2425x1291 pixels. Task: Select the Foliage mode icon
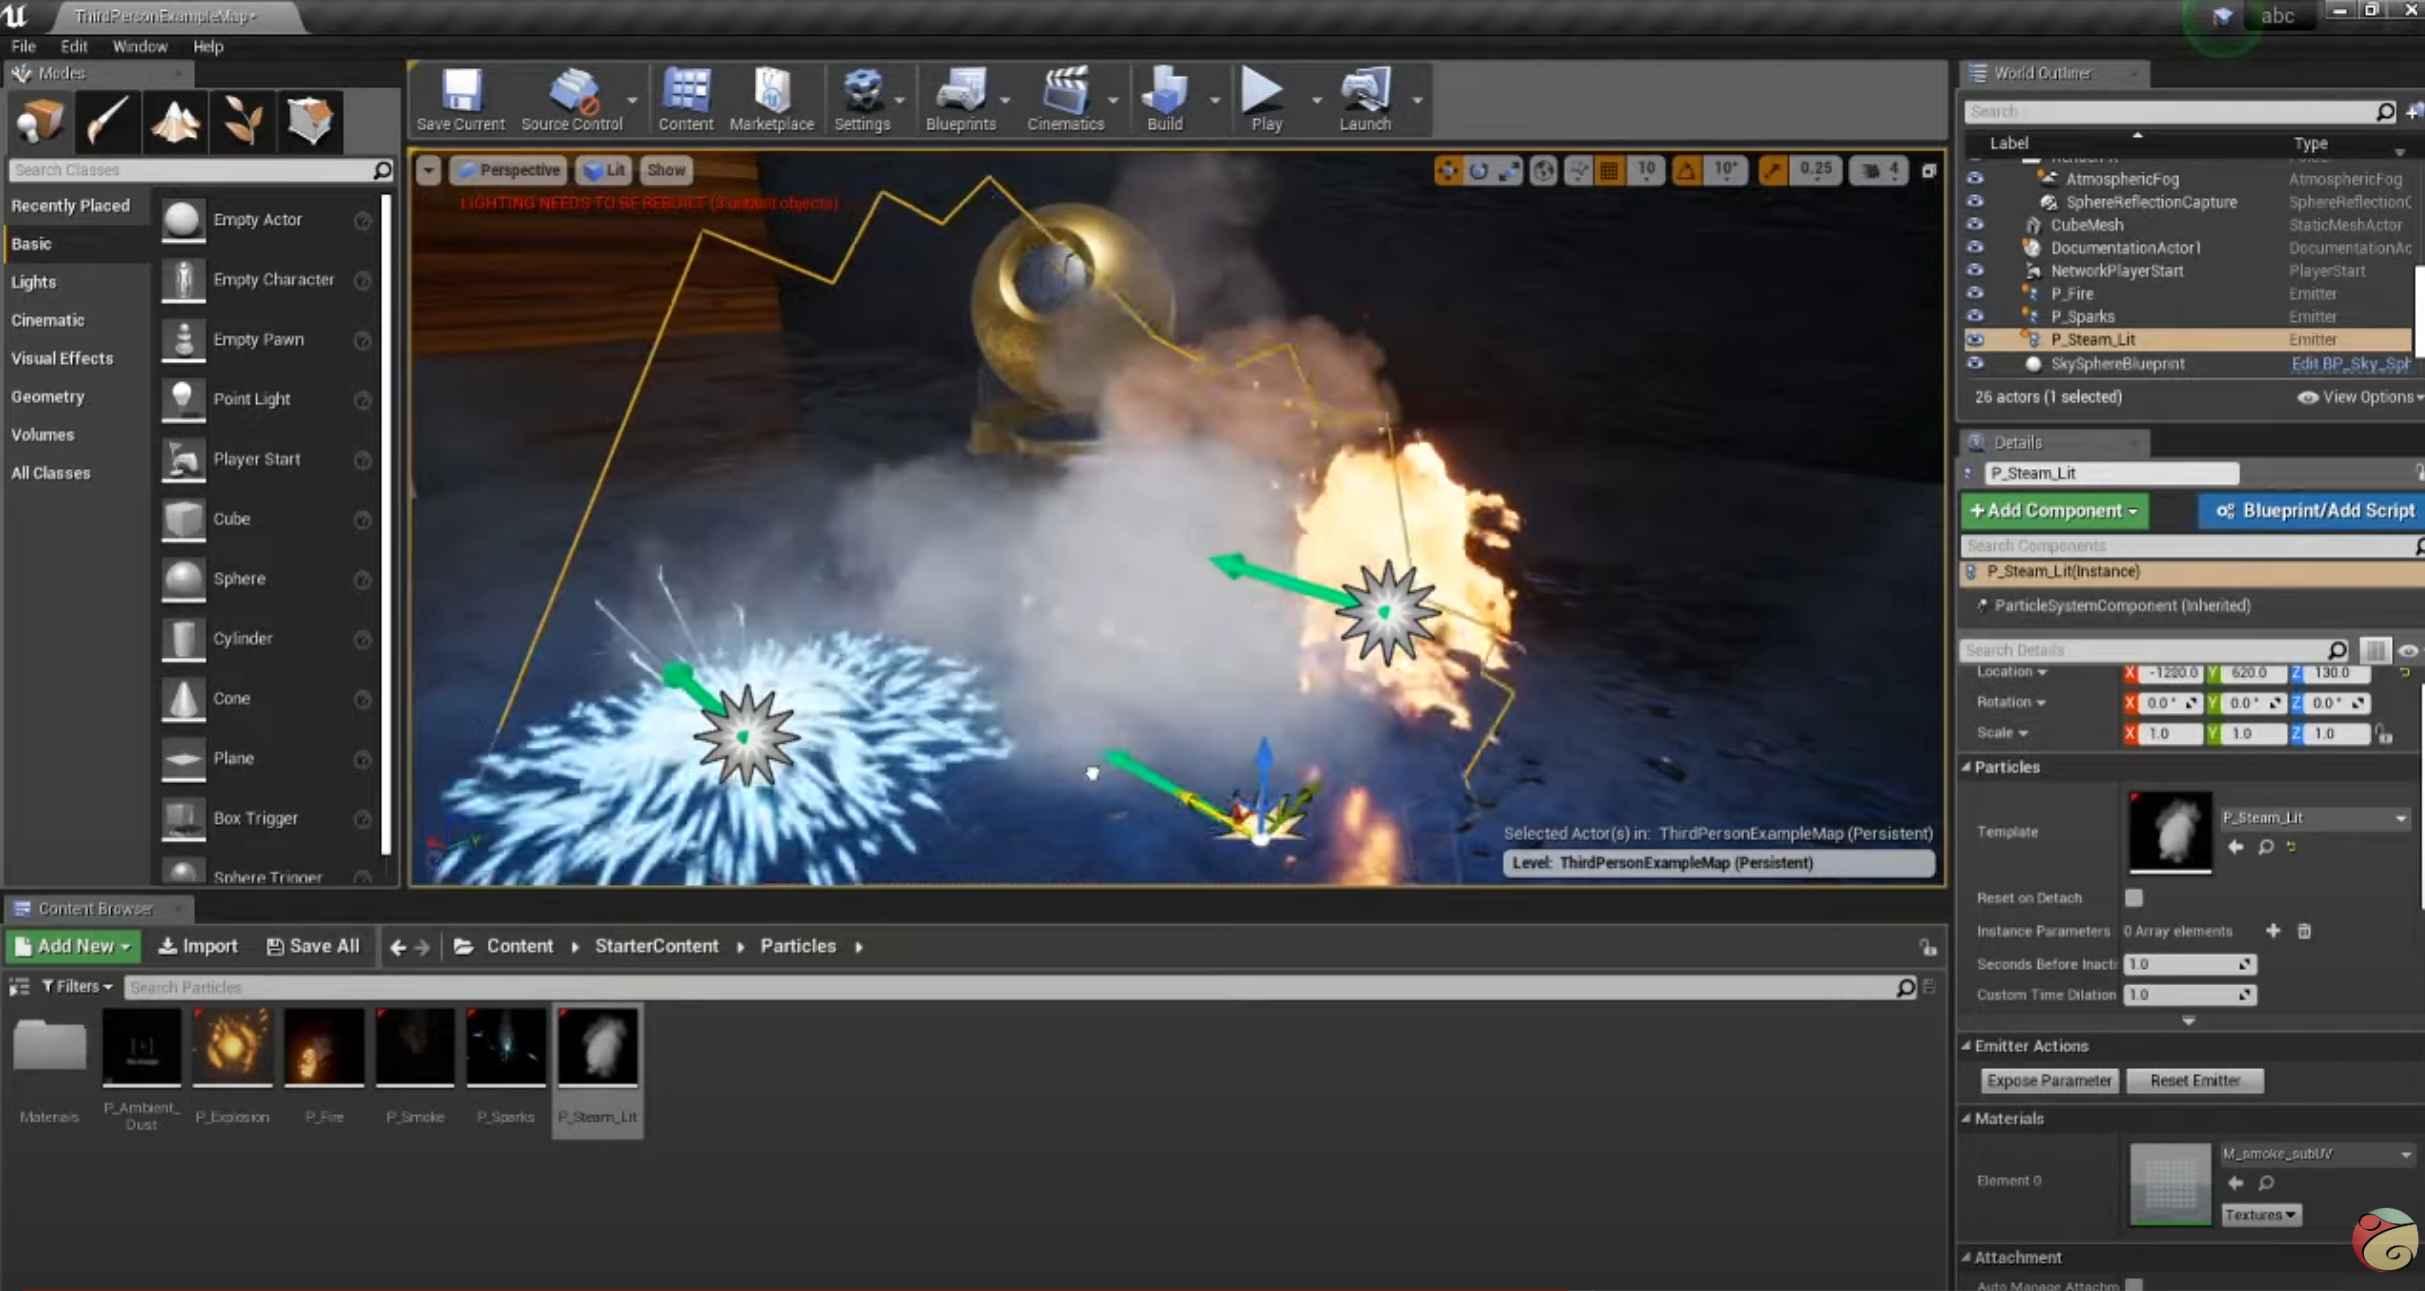click(x=242, y=121)
